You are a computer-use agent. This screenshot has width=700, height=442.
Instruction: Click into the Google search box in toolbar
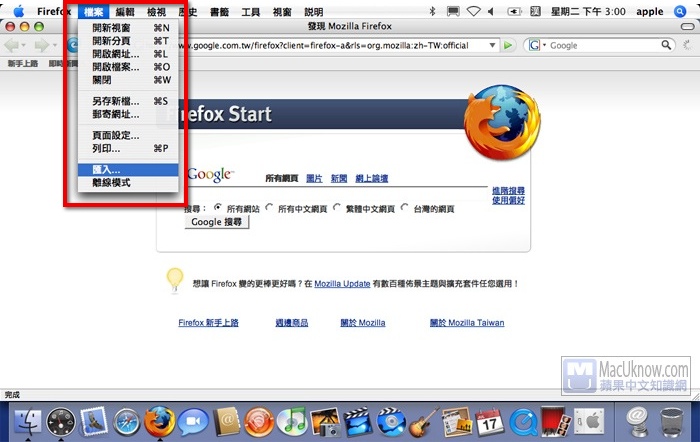click(x=604, y=45)
